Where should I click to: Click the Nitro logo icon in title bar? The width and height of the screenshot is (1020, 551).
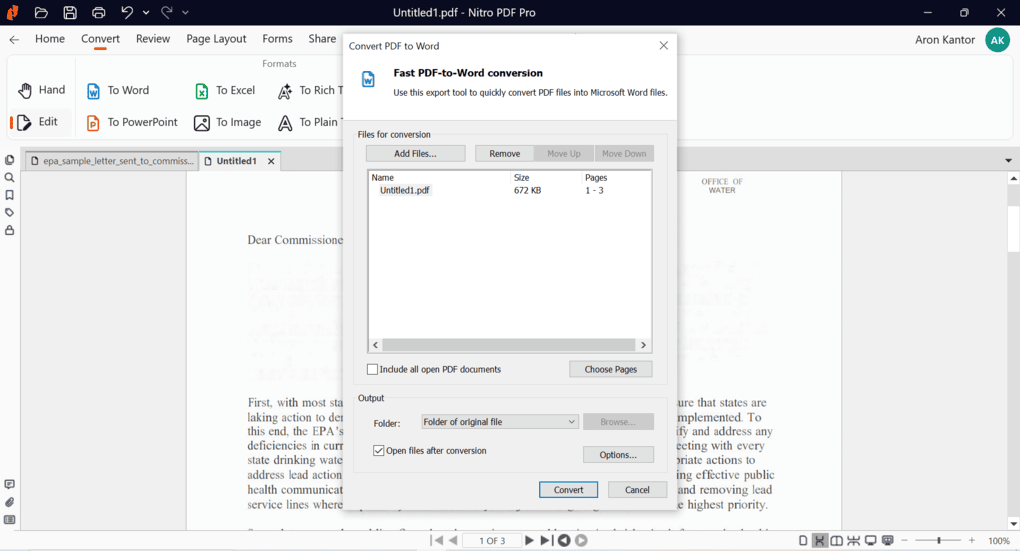point(12,12)
